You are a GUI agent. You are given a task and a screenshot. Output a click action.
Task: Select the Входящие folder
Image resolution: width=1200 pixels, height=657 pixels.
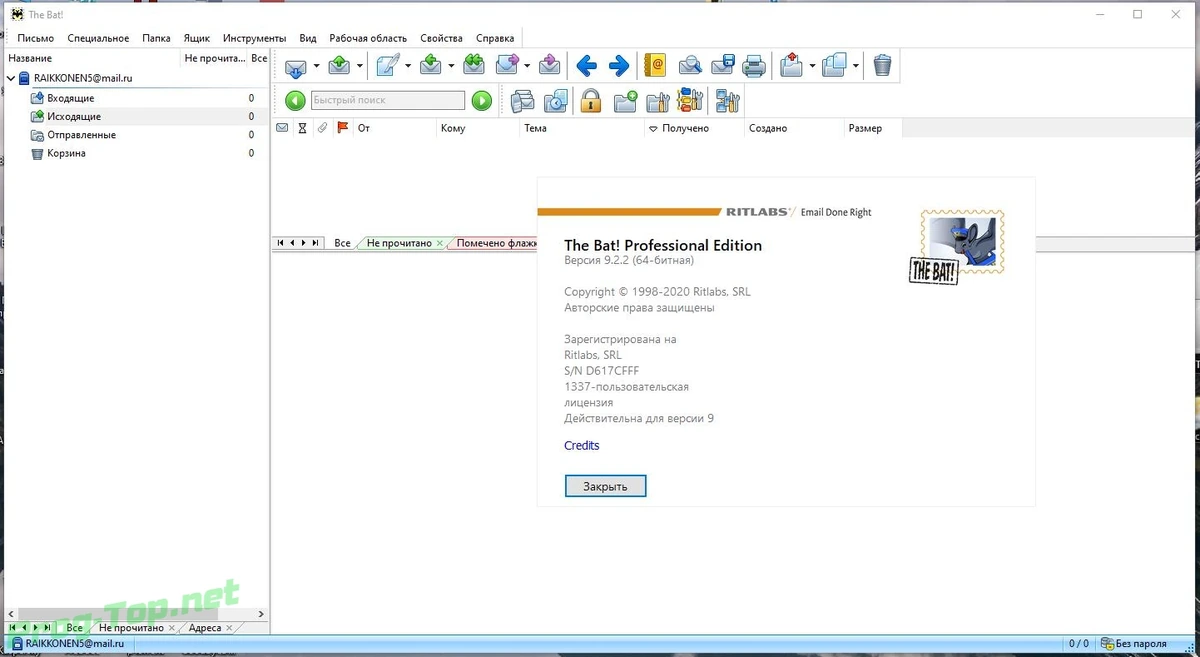click(71, 98)
